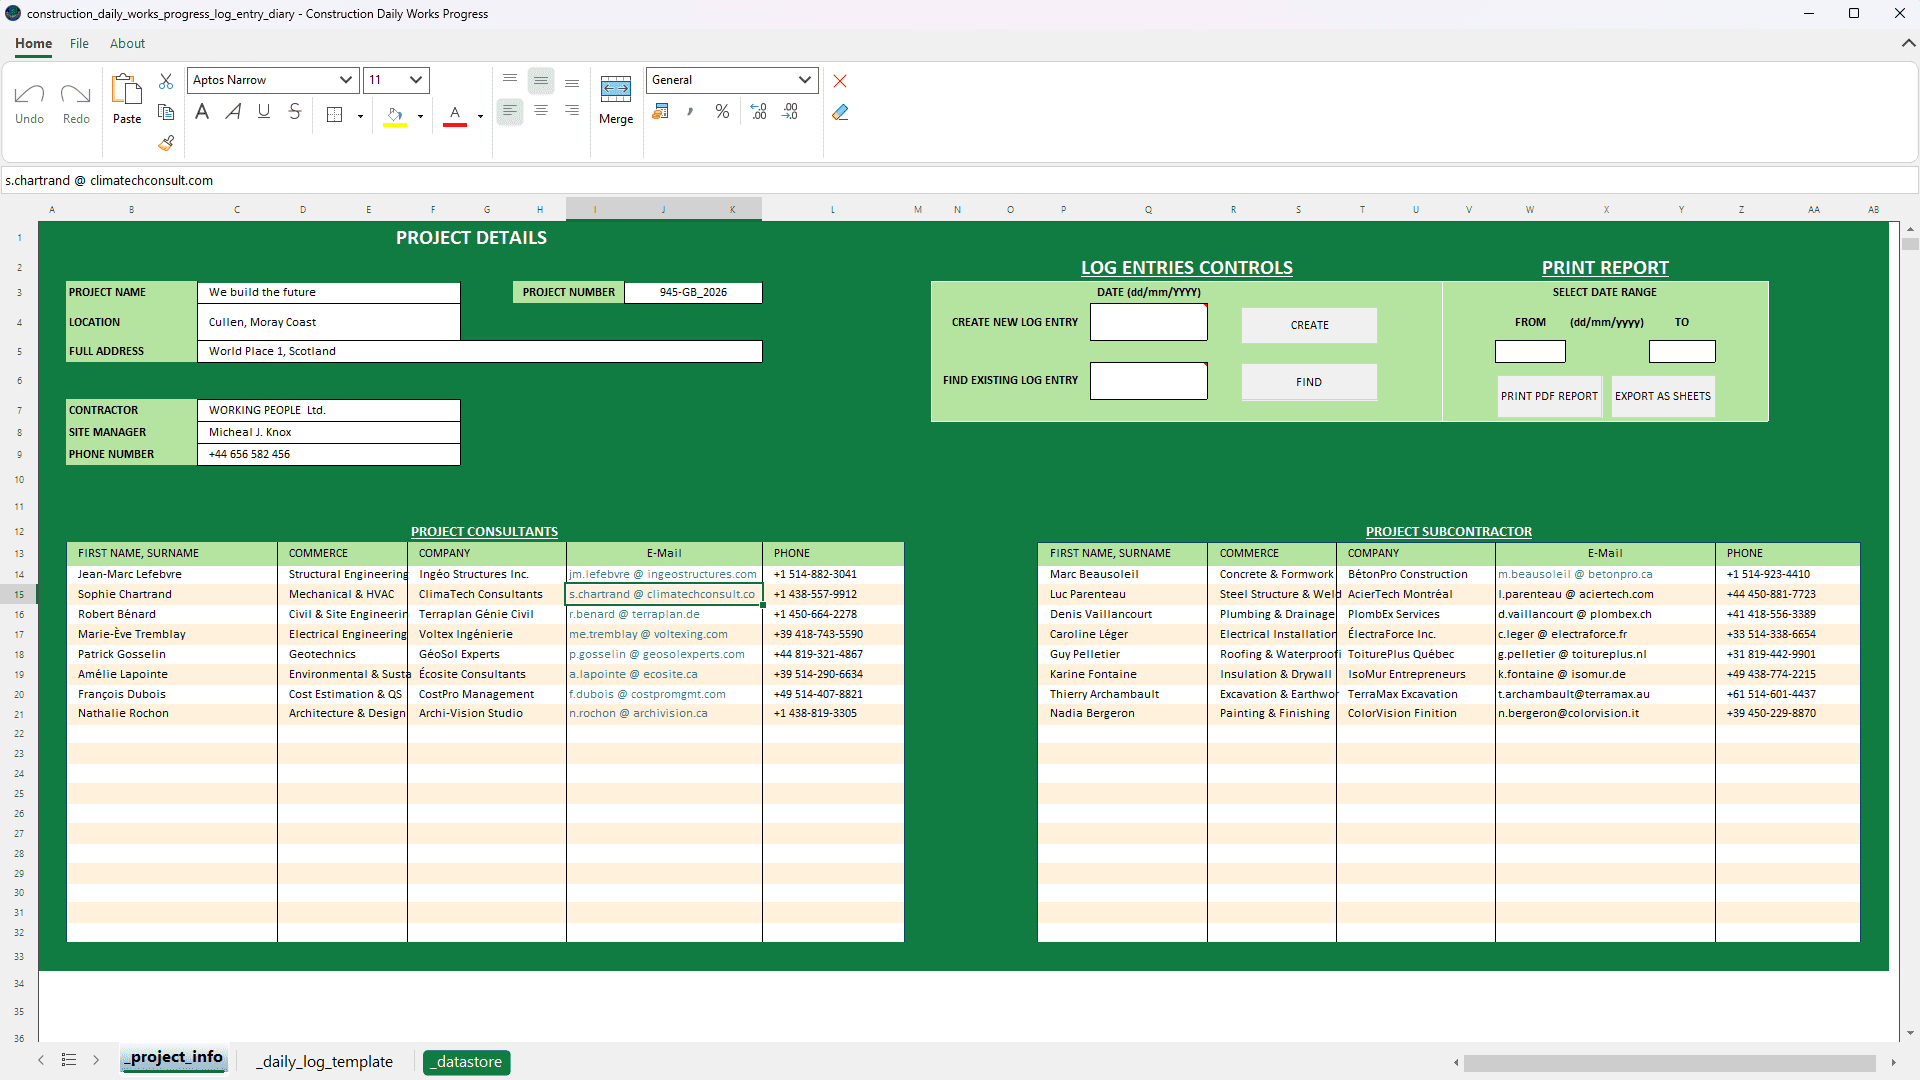1920x1080 pixels.
Task: Select the Format Painter tool
Action: click(165, 143)
